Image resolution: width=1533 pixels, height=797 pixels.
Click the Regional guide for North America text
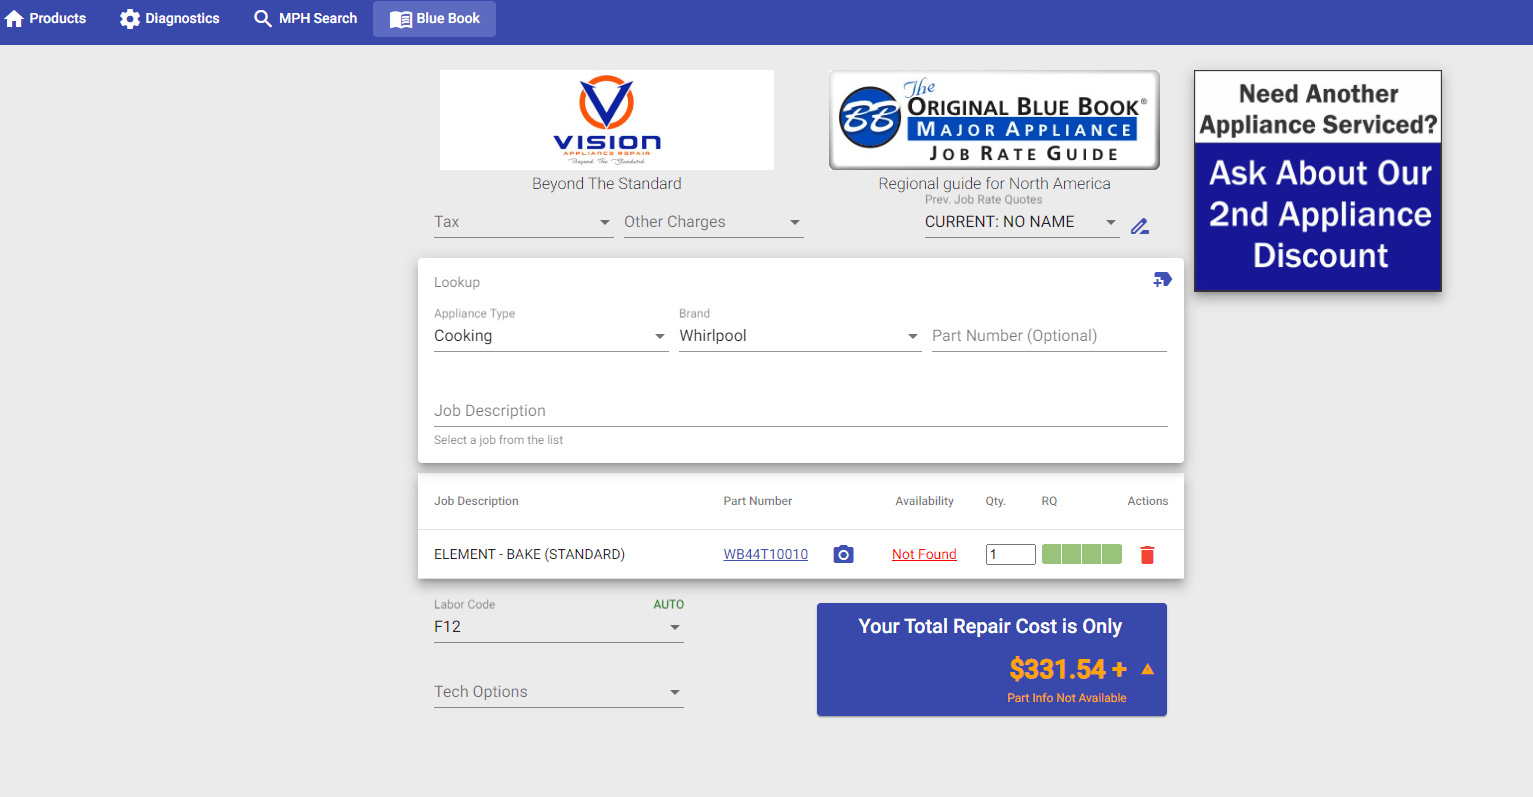click(994, 184)
